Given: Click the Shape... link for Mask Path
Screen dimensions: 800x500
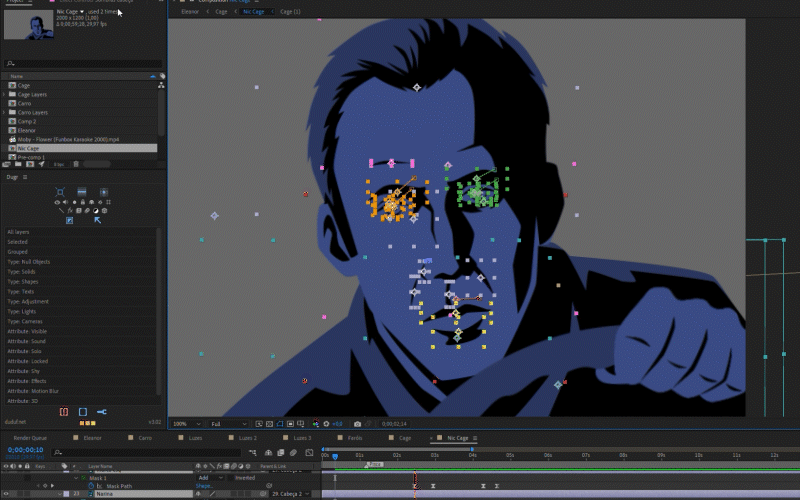Looking at the screenshot, I should (204, 486).
